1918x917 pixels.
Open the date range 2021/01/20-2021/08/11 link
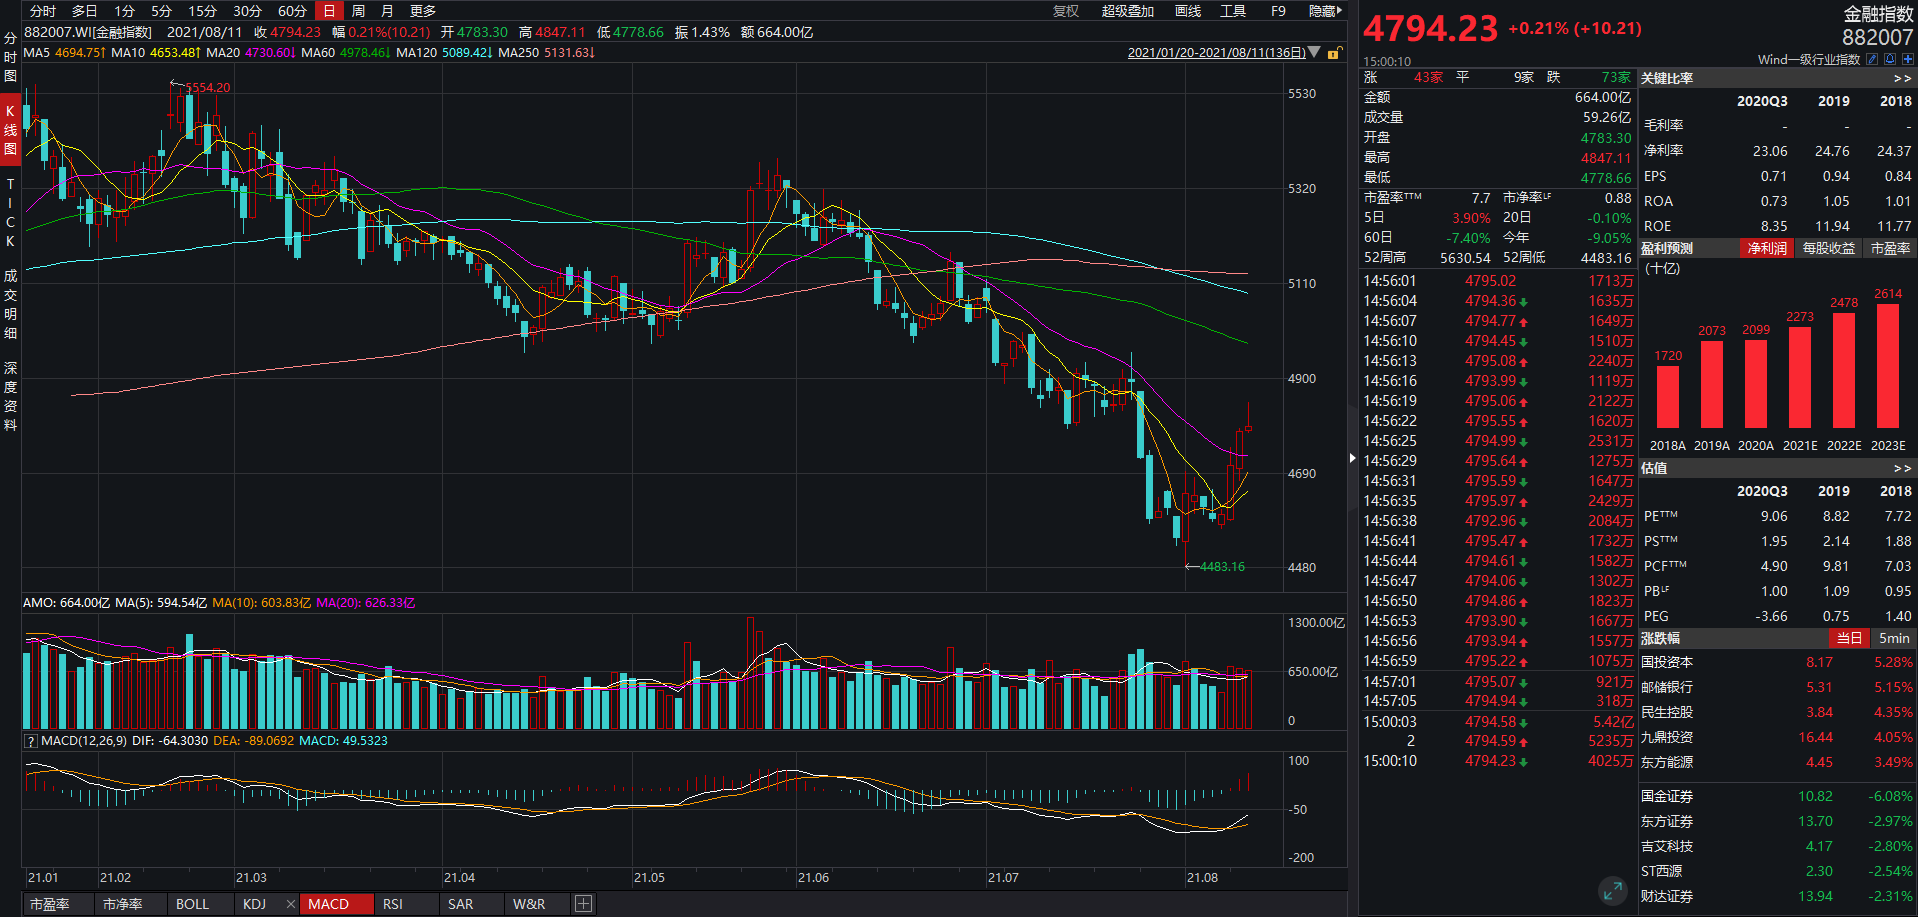(x=1216, y=53)
